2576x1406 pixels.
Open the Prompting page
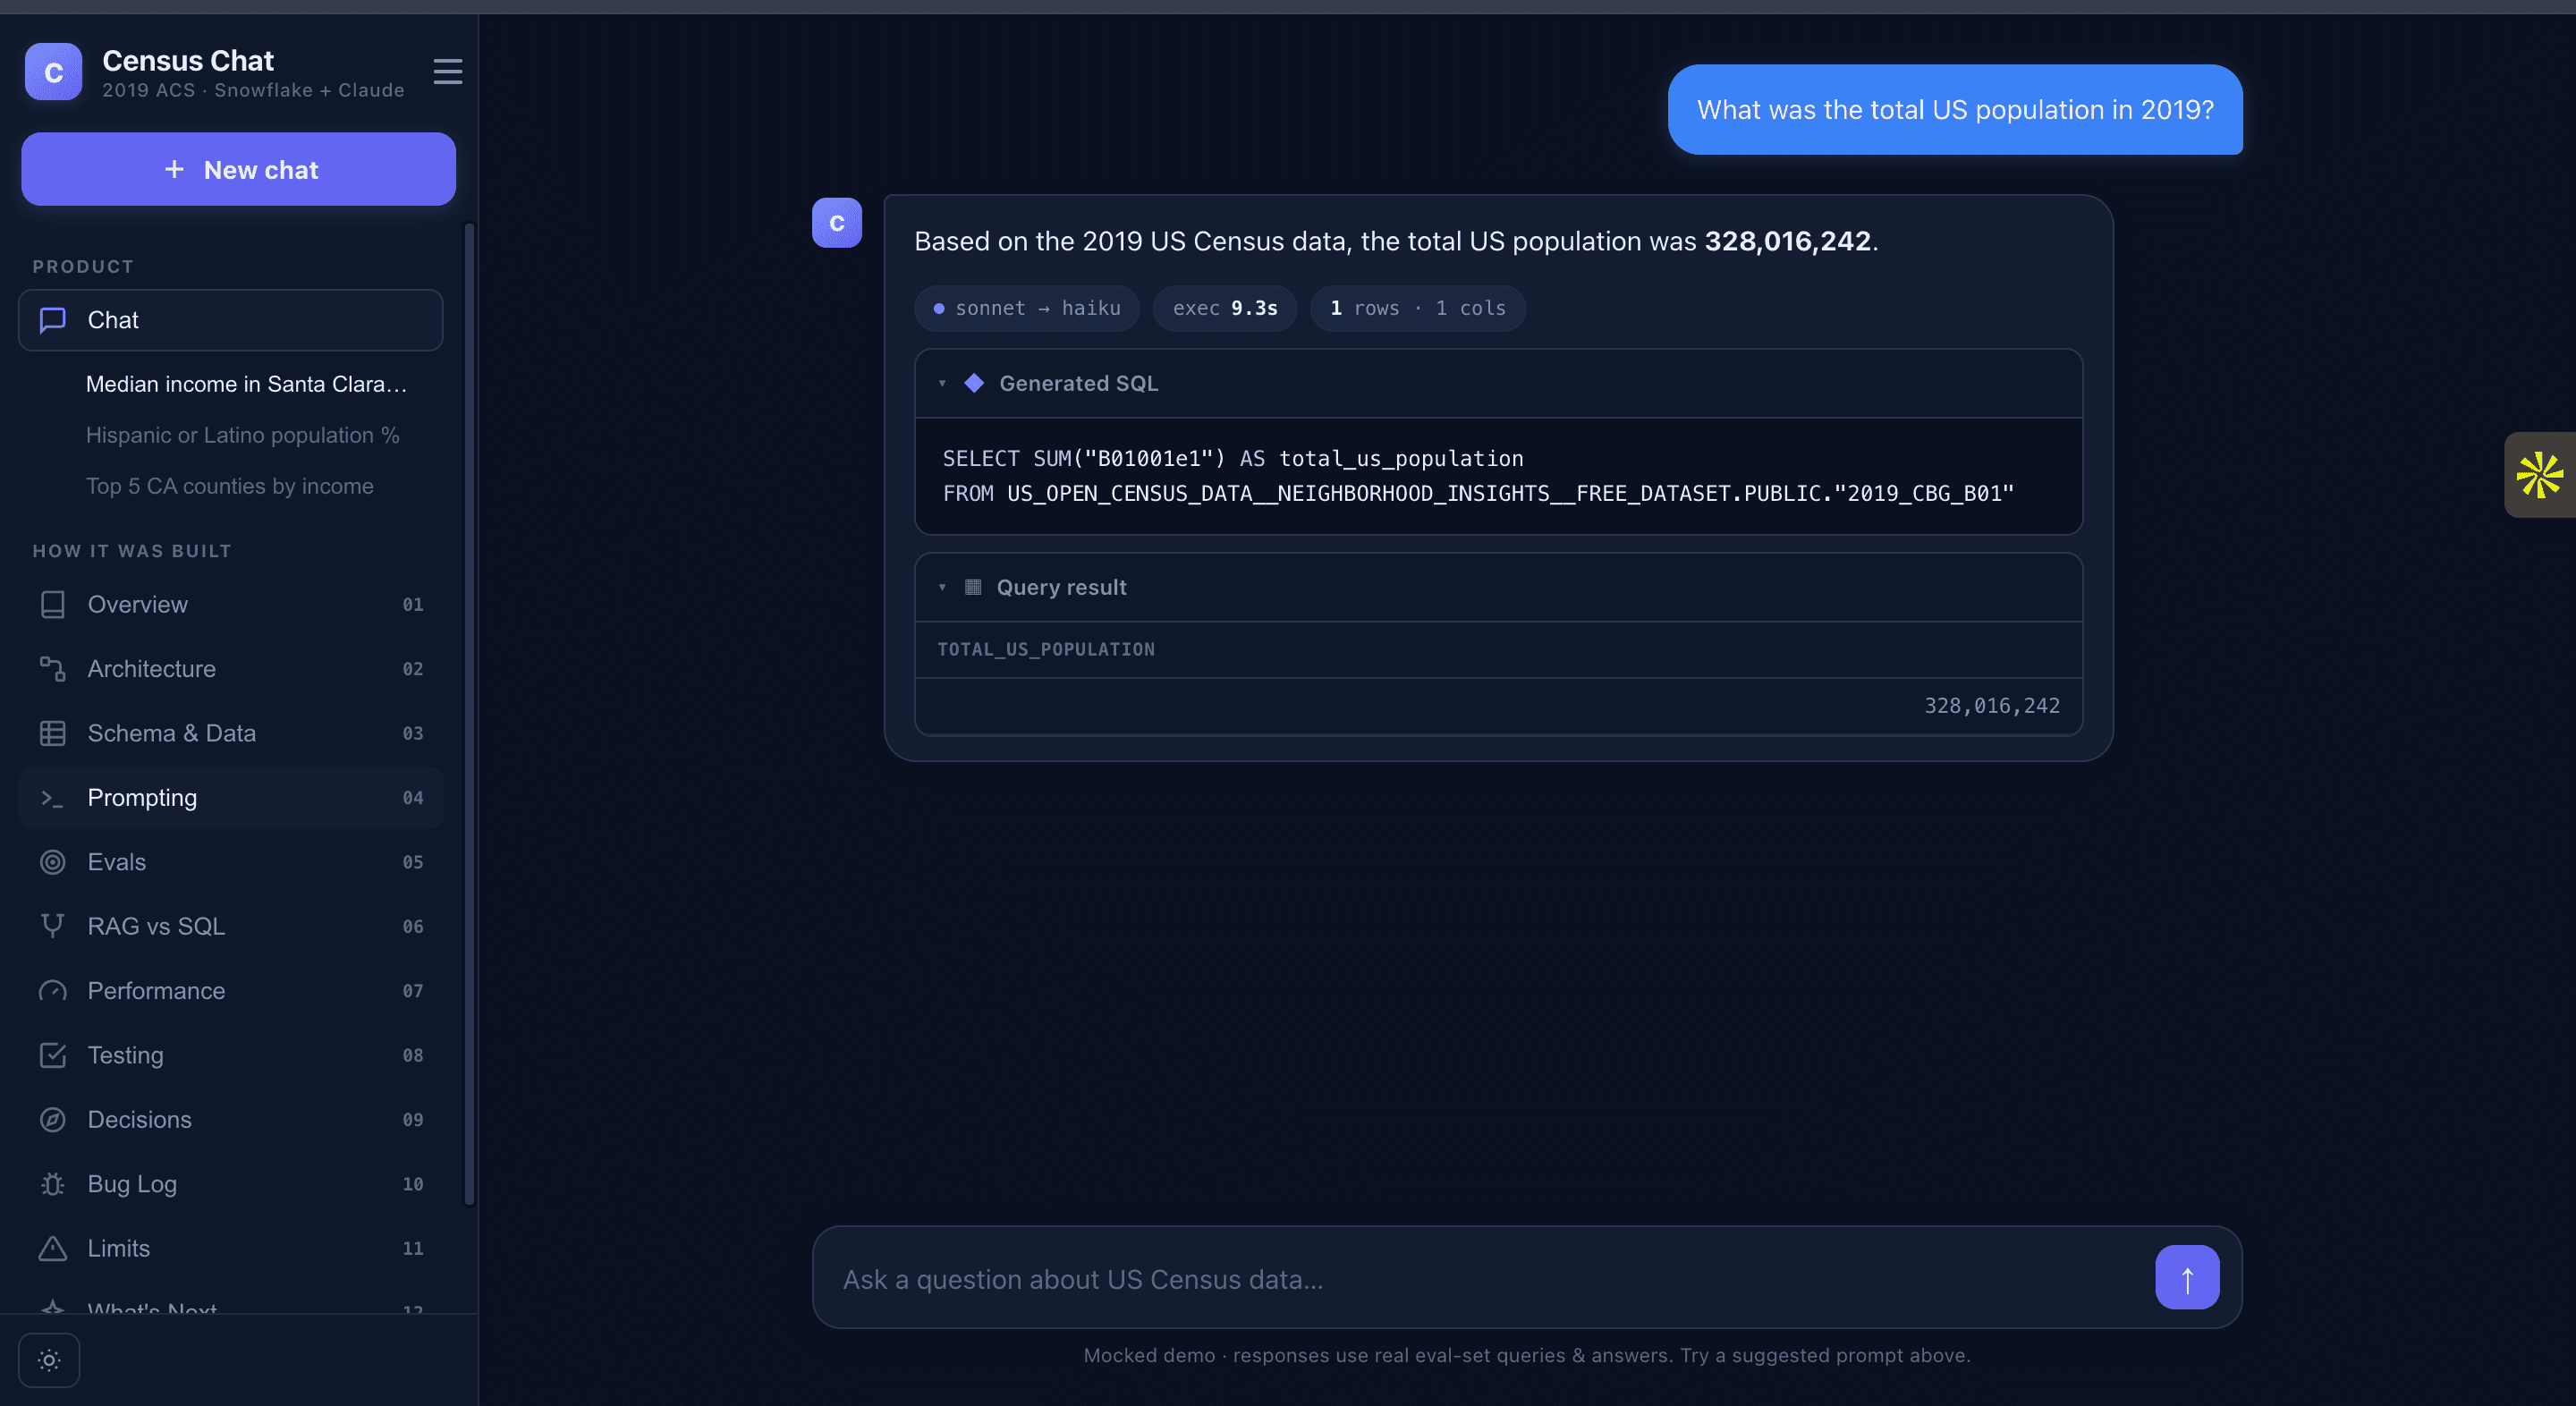[230, 798]
